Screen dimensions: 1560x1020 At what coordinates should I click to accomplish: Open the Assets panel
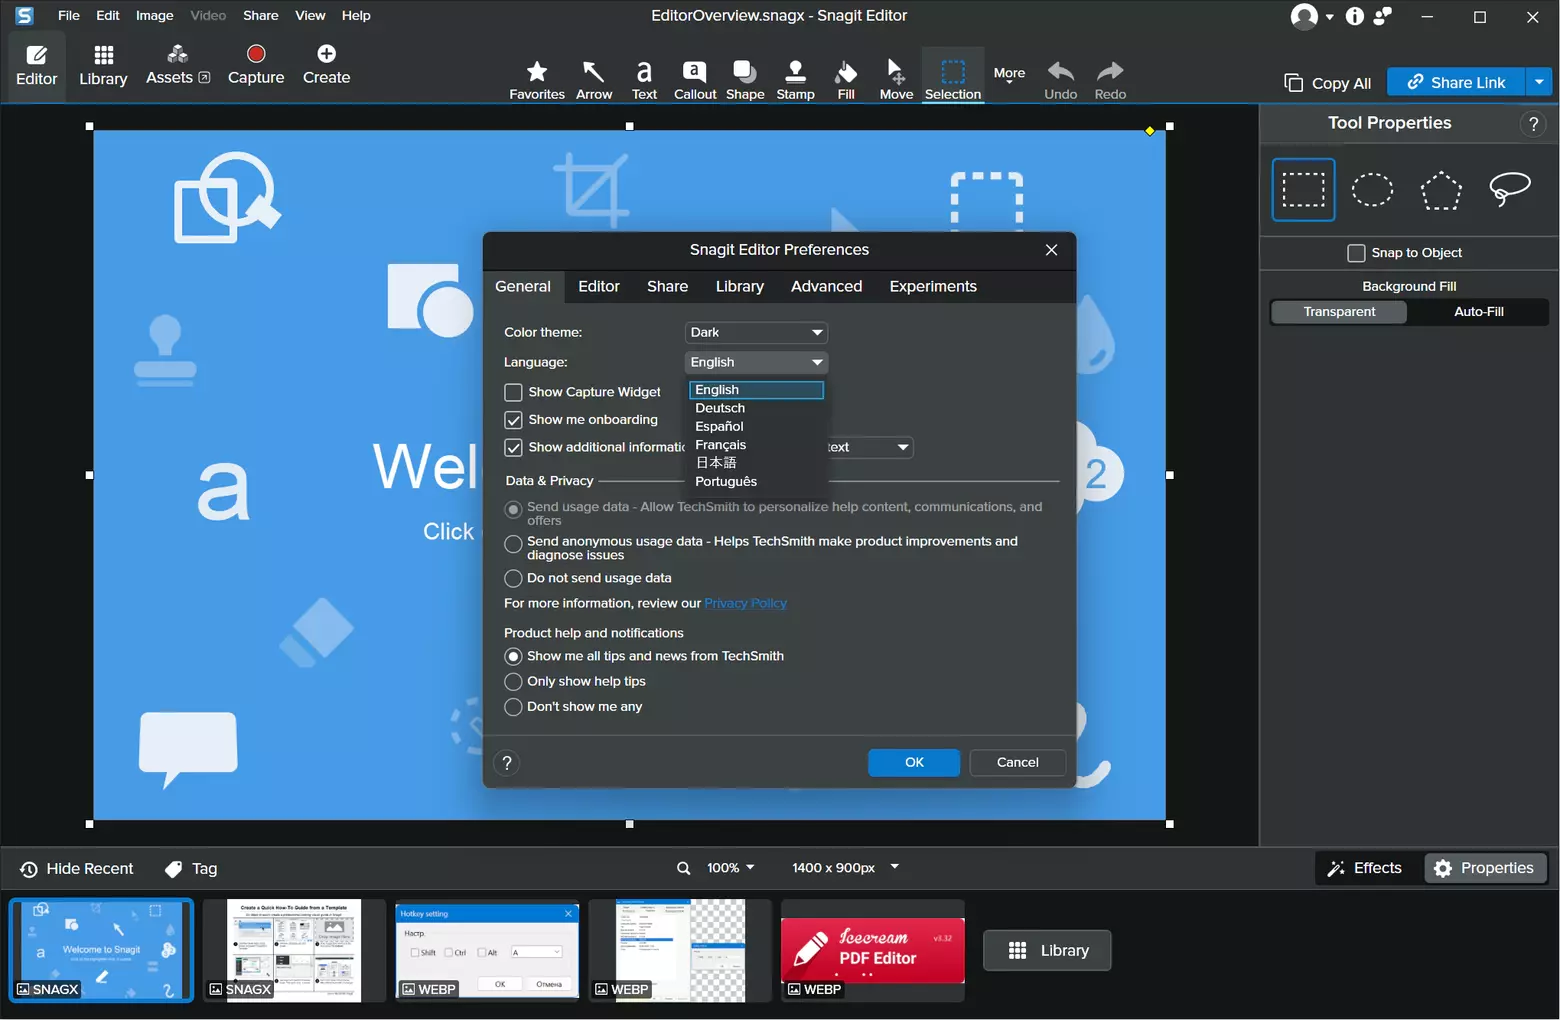(x=177, y=66)
